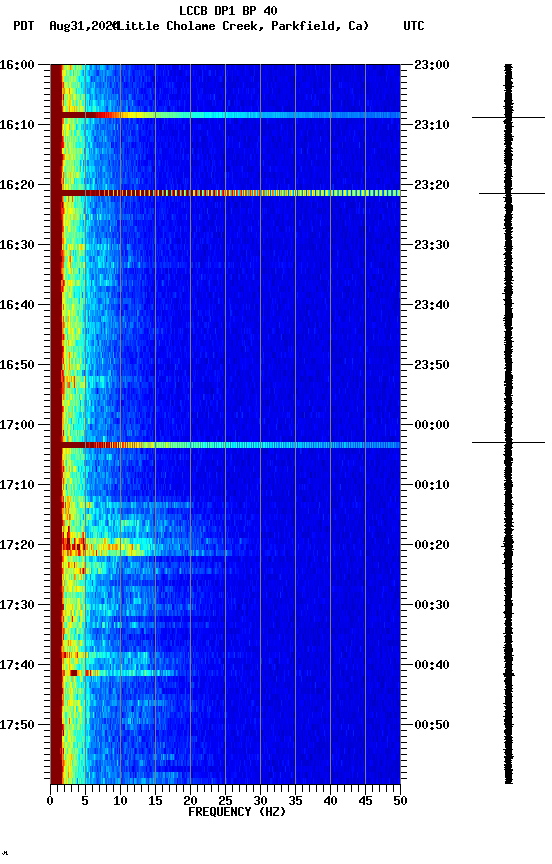Click the 23:50 UTC time label
The width and height of the screenshot is (552, 864).
(x=432, y=365)
